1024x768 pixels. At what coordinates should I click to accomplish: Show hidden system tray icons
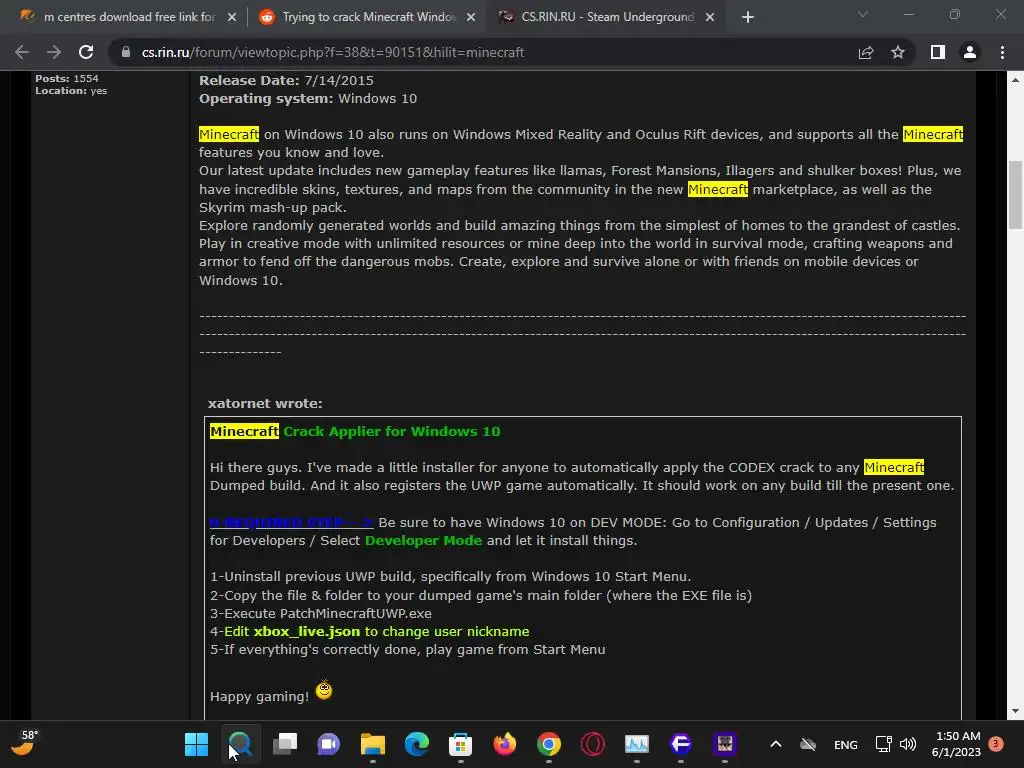point(776,744)
